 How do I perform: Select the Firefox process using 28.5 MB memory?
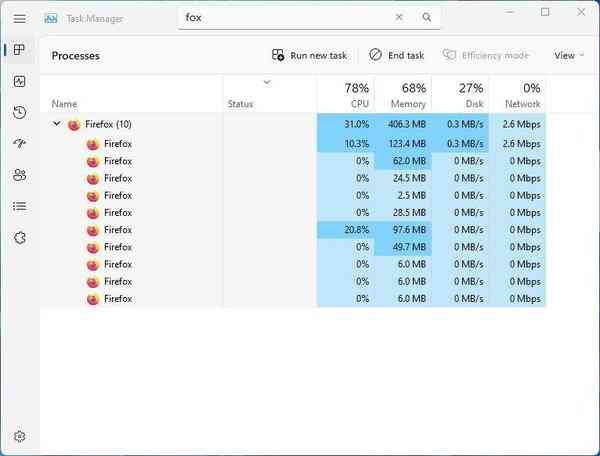293,213
